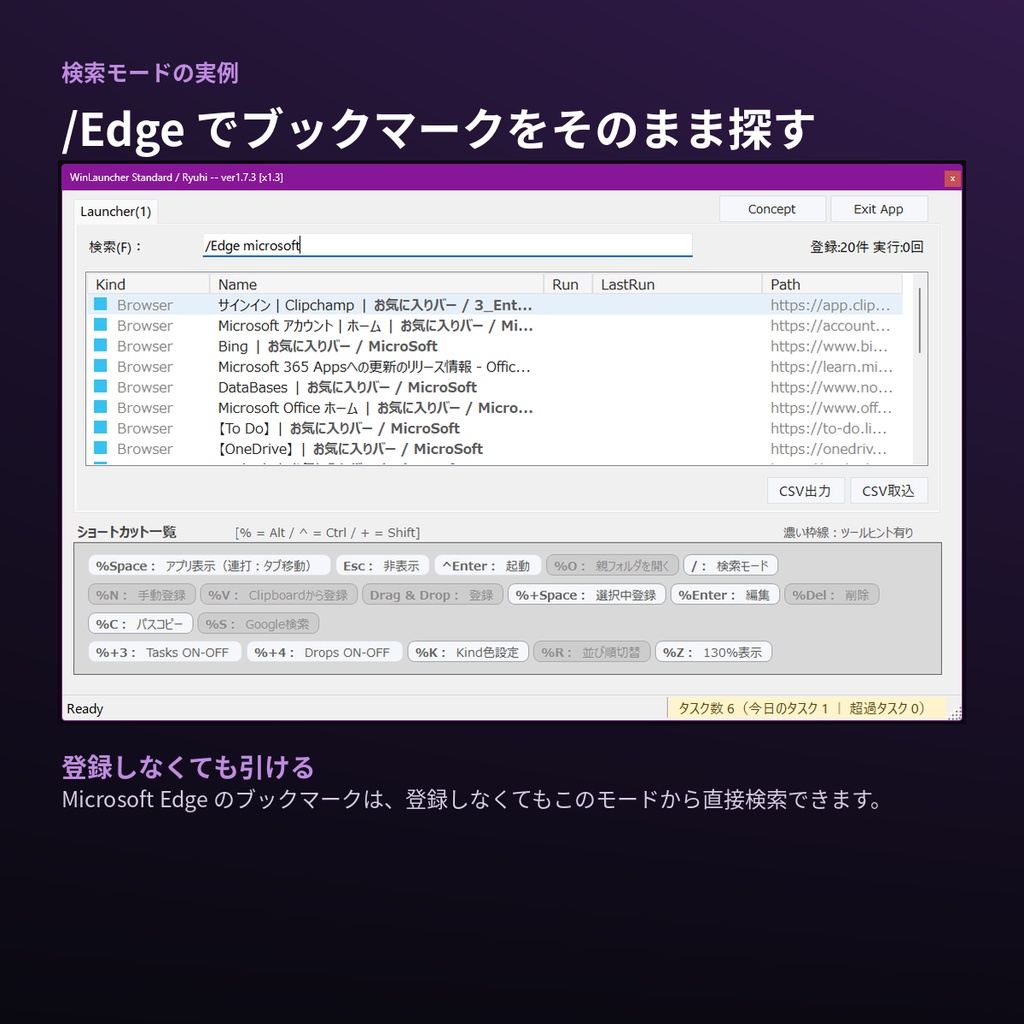Click the ^Enter 起動 shortcut chip
The height and width of the screenshot is (1024, 1024).
[x=487, y=566]
